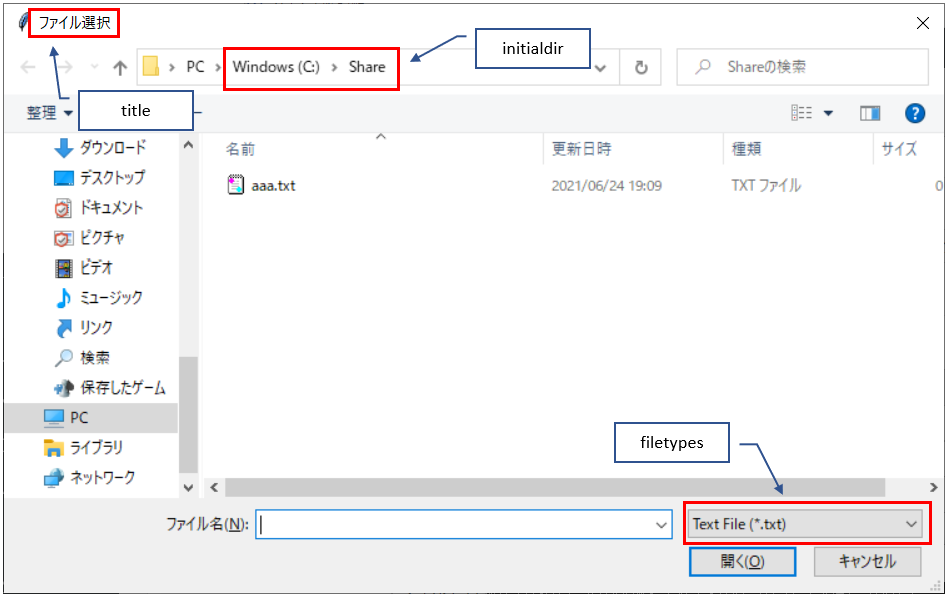Open Help with the question mark icon

point(915,113)
